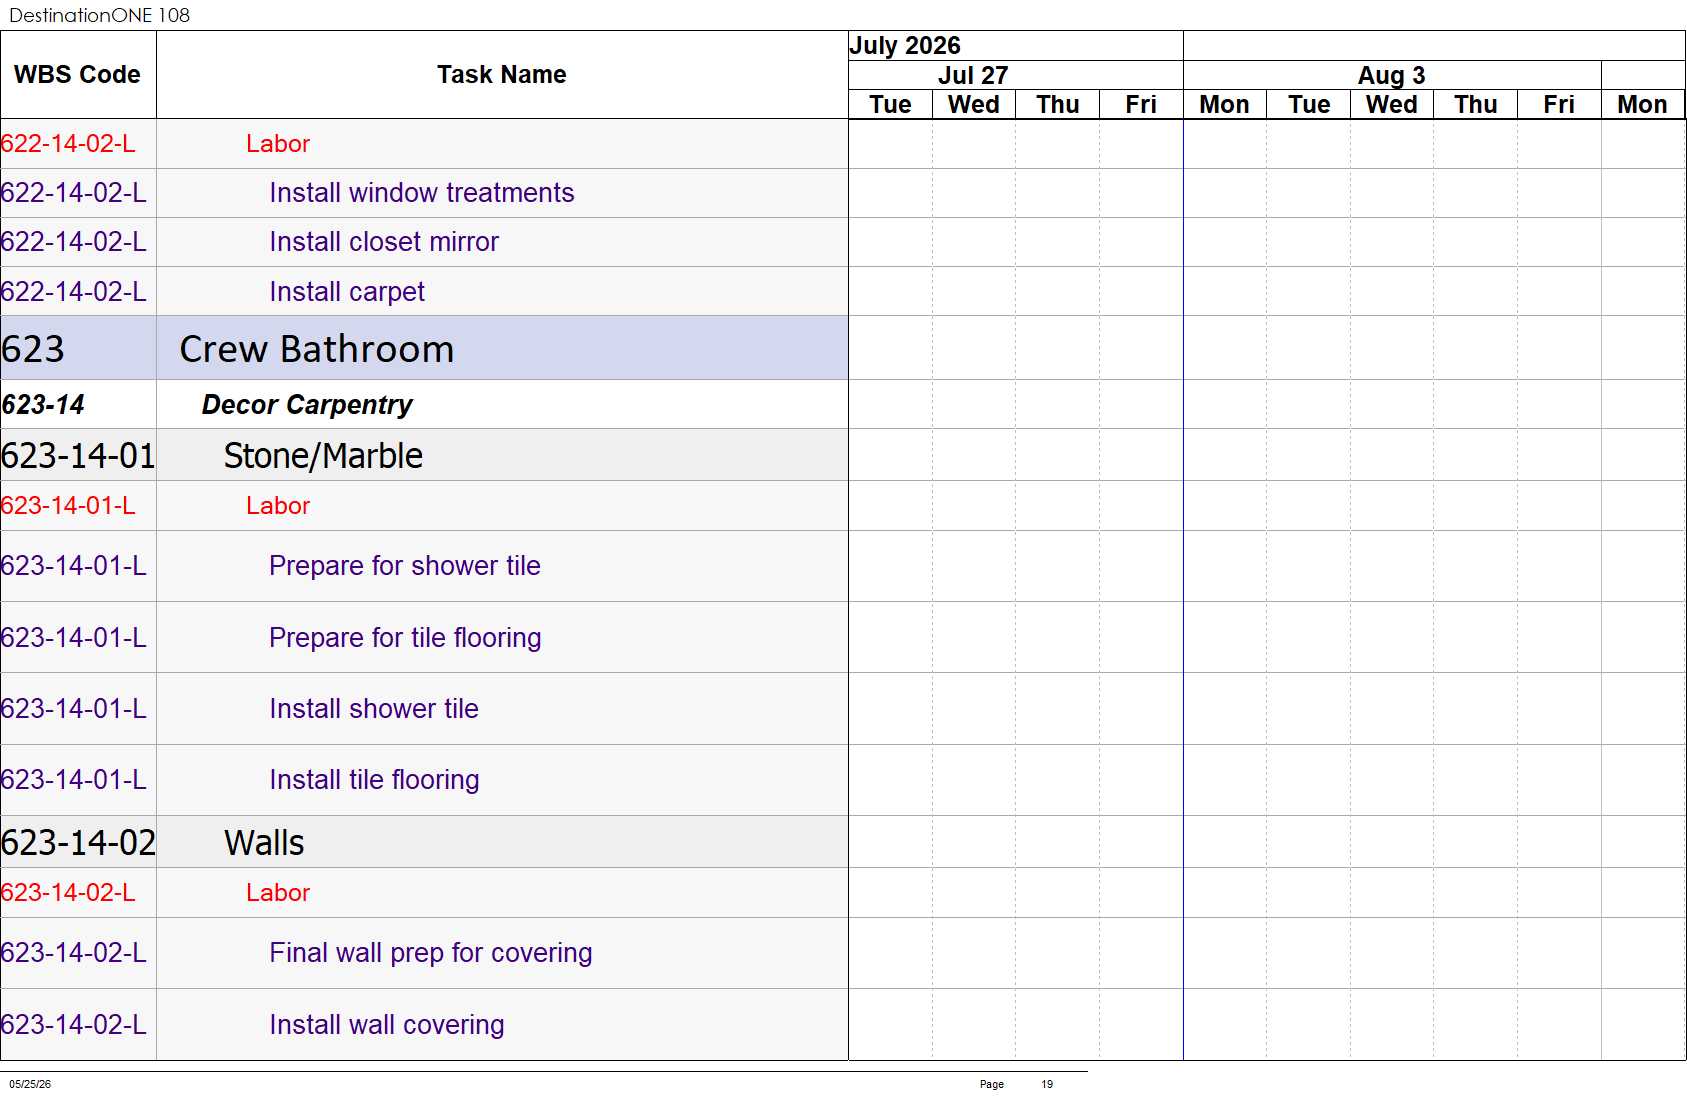Viewport: 1687px width, 1097px height.
Task: Click the WBS code beside Install carpet
Action: pyautogui.click(x=74, y=292)
